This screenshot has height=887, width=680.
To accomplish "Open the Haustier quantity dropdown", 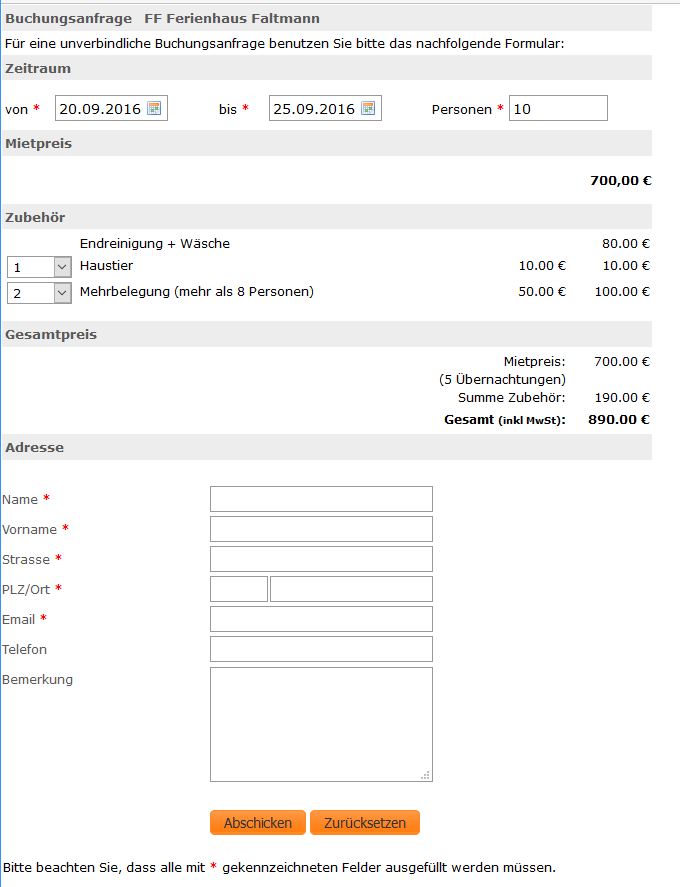I will [x=39, y=267].
